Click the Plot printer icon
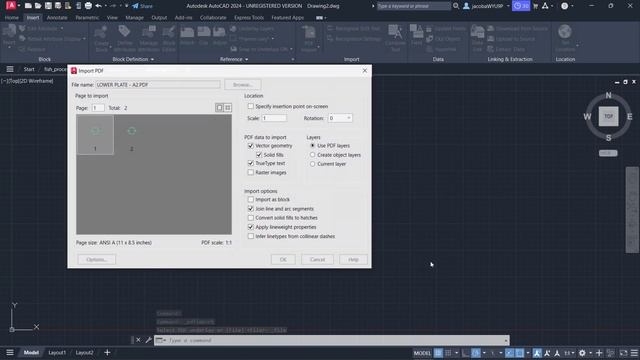Image resolution: width=640 pixels, height=360 pixels. pyautogui.click(x=88, y=6)
